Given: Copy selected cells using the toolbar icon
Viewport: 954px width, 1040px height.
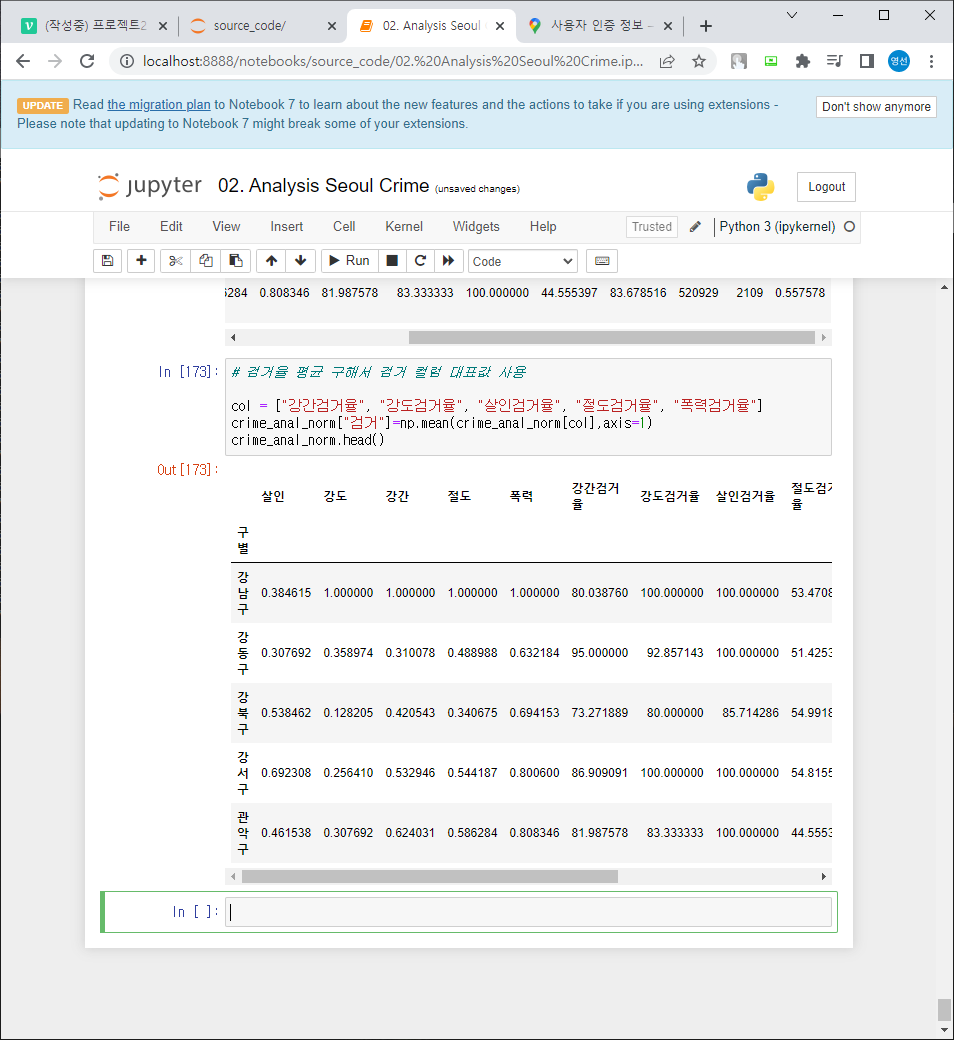Looking at the screenshot, I should tap(206, 261).
